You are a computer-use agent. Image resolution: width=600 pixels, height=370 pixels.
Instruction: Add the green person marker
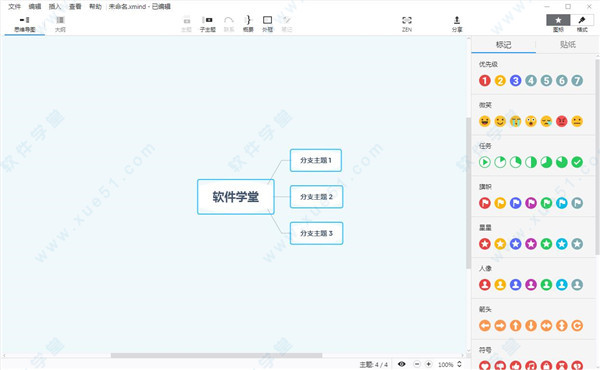click(x=546, y=285)
